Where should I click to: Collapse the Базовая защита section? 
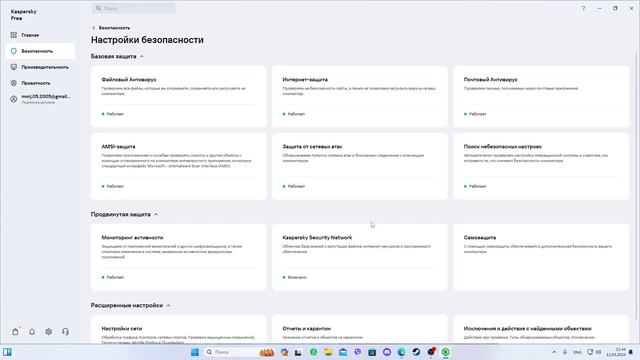click(x=142, y=56)
